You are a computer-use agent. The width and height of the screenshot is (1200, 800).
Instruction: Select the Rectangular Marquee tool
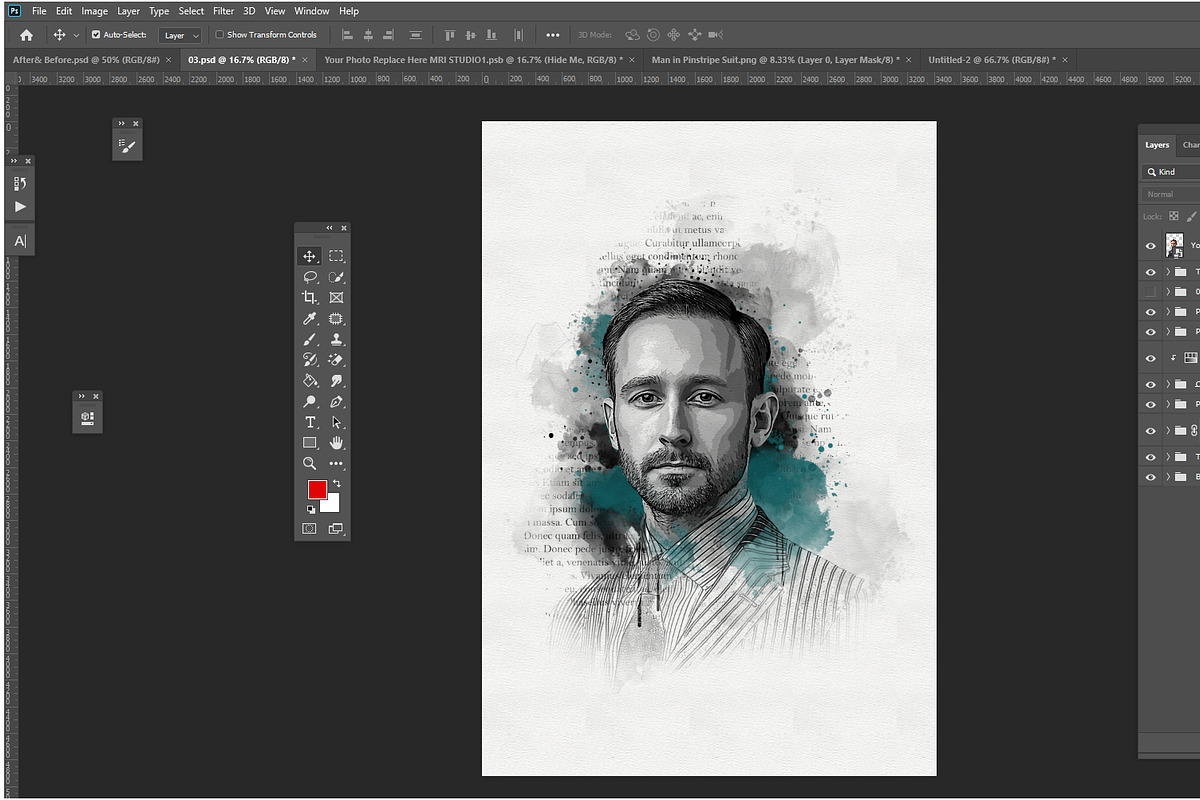point(336,257)
